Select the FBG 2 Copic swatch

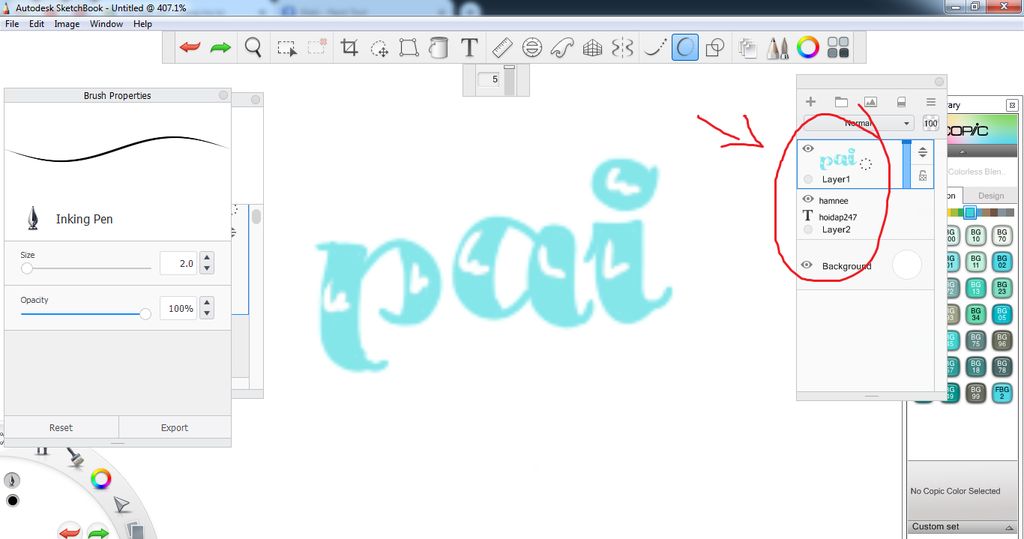click(x=1002, y=393)
